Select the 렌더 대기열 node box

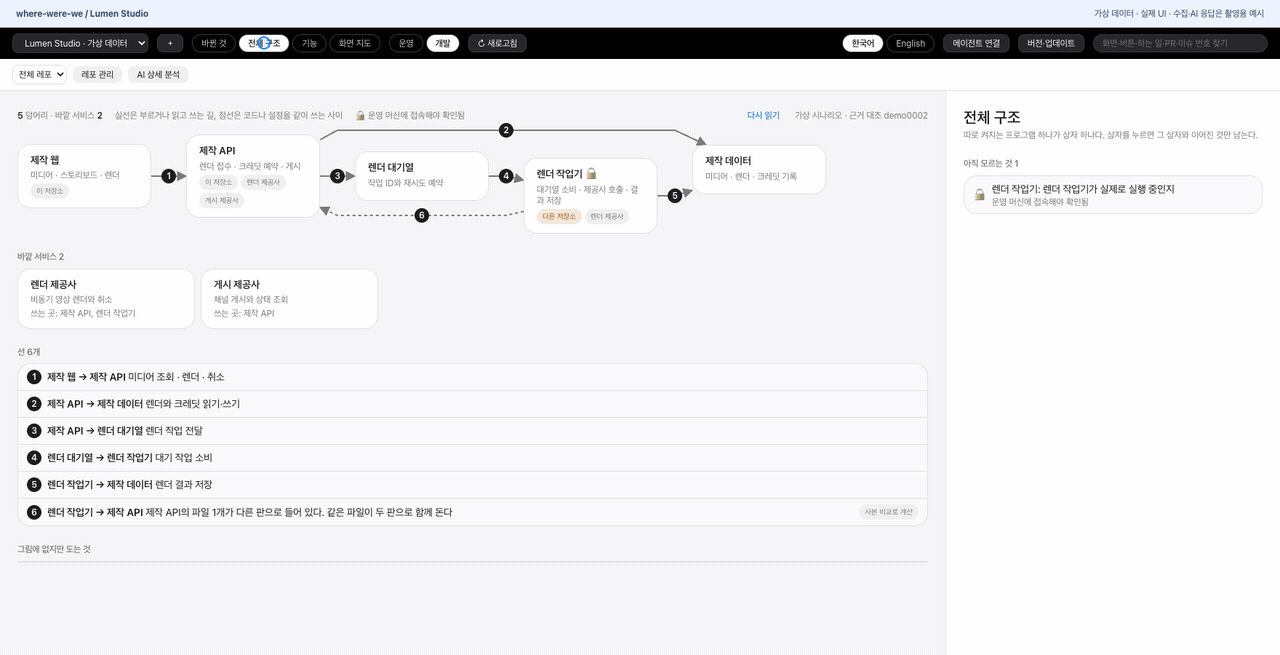coord(422,176)
